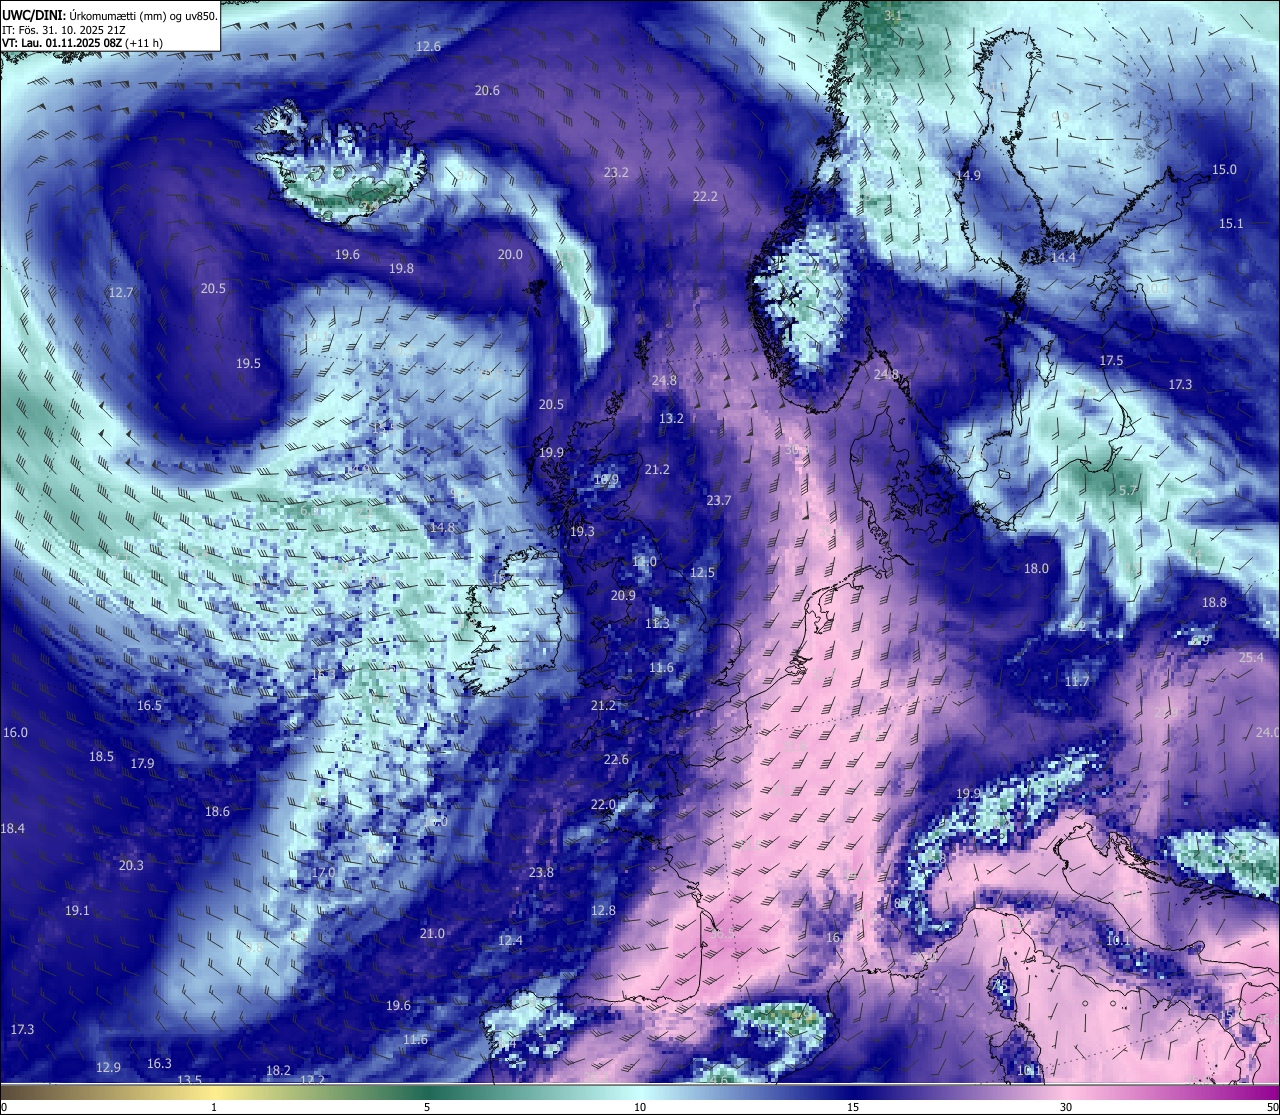
Task: Click the 3.1 value at the top
Action: [893, 16]
